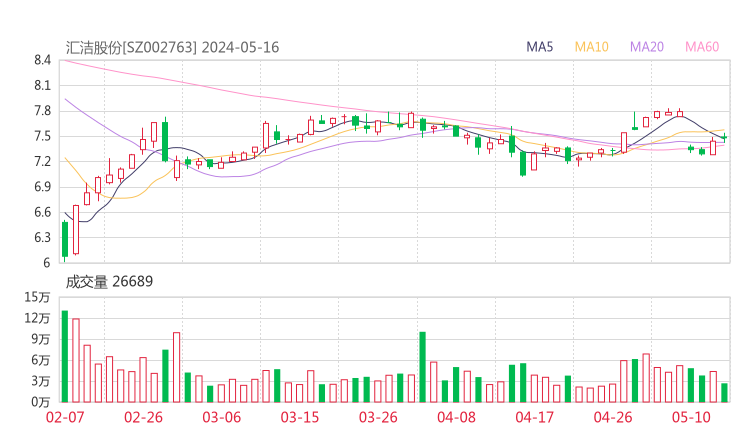This screenshot has width=740, height=440.
Task: Click the last green volume bar at chart end
Action: coord(724,393)
